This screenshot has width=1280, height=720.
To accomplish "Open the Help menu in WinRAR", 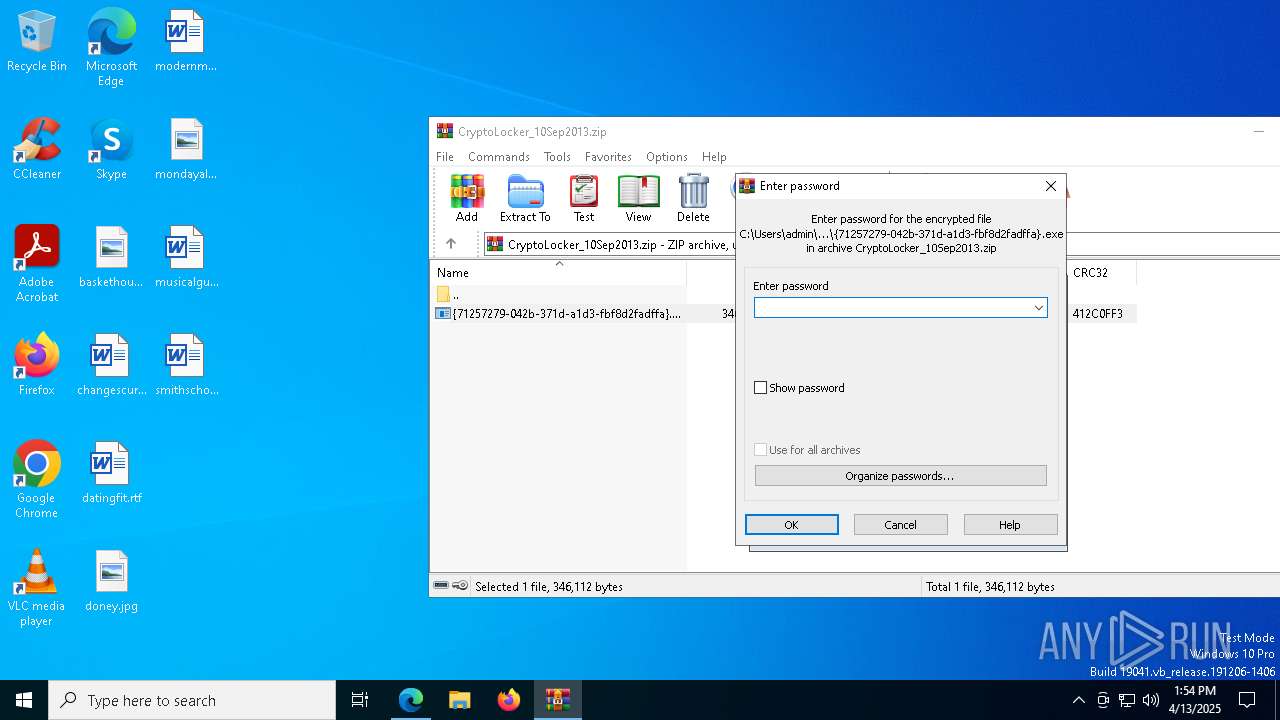I will coord(714,157).
